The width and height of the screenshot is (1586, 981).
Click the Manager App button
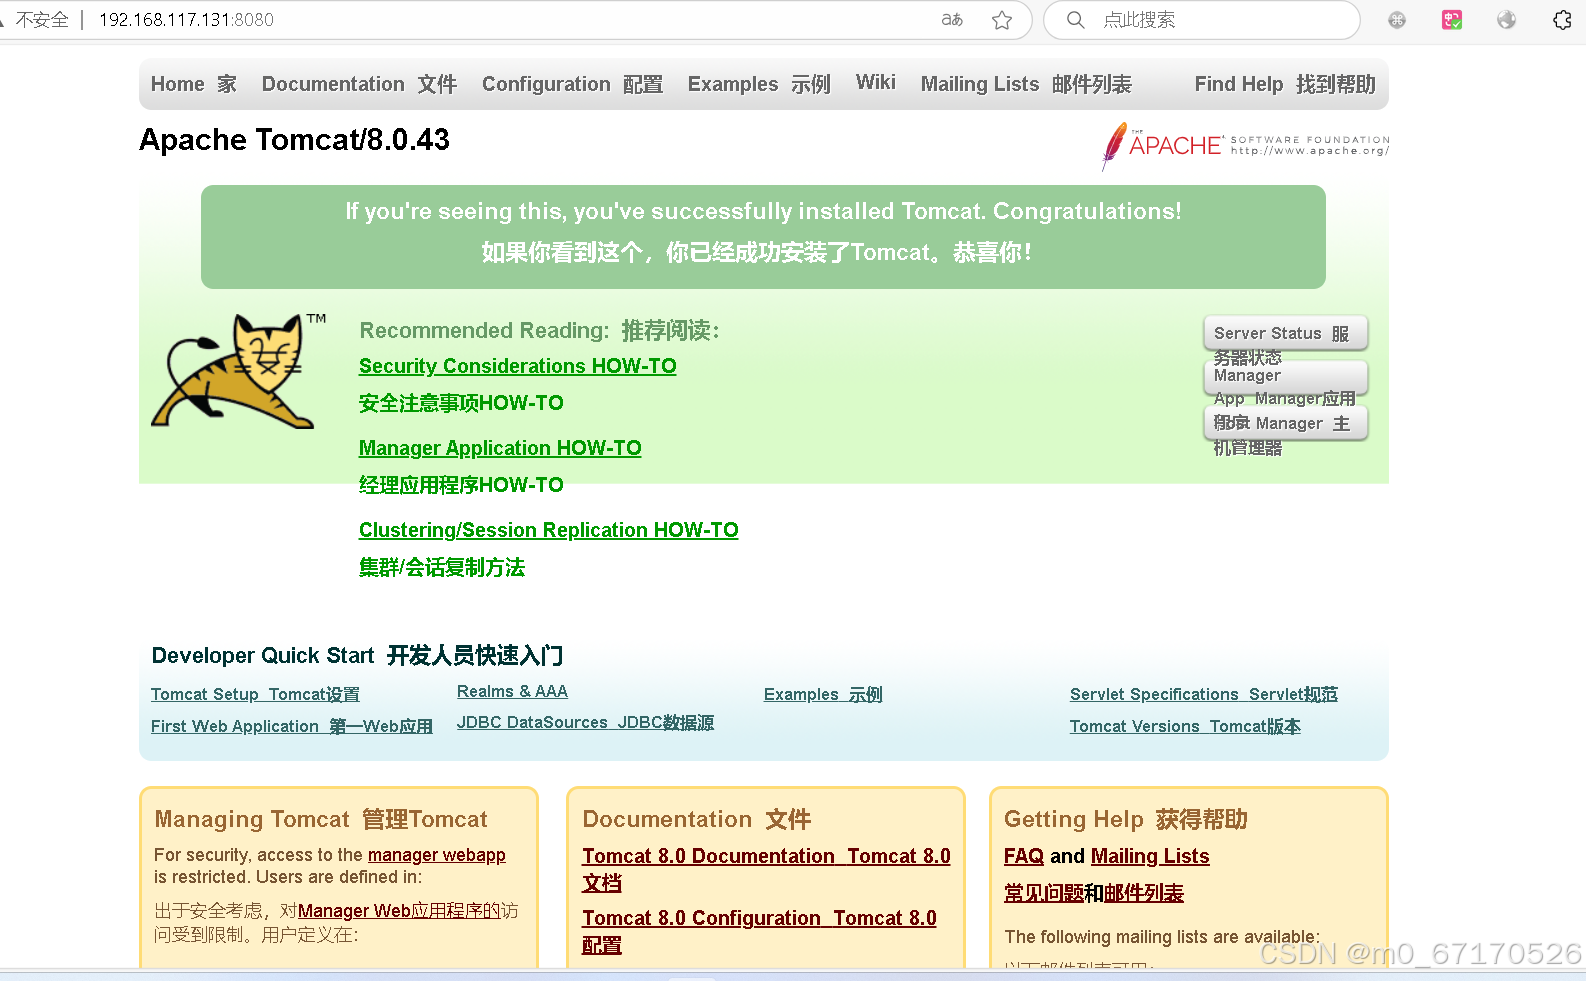click(x=1285, y=378)
